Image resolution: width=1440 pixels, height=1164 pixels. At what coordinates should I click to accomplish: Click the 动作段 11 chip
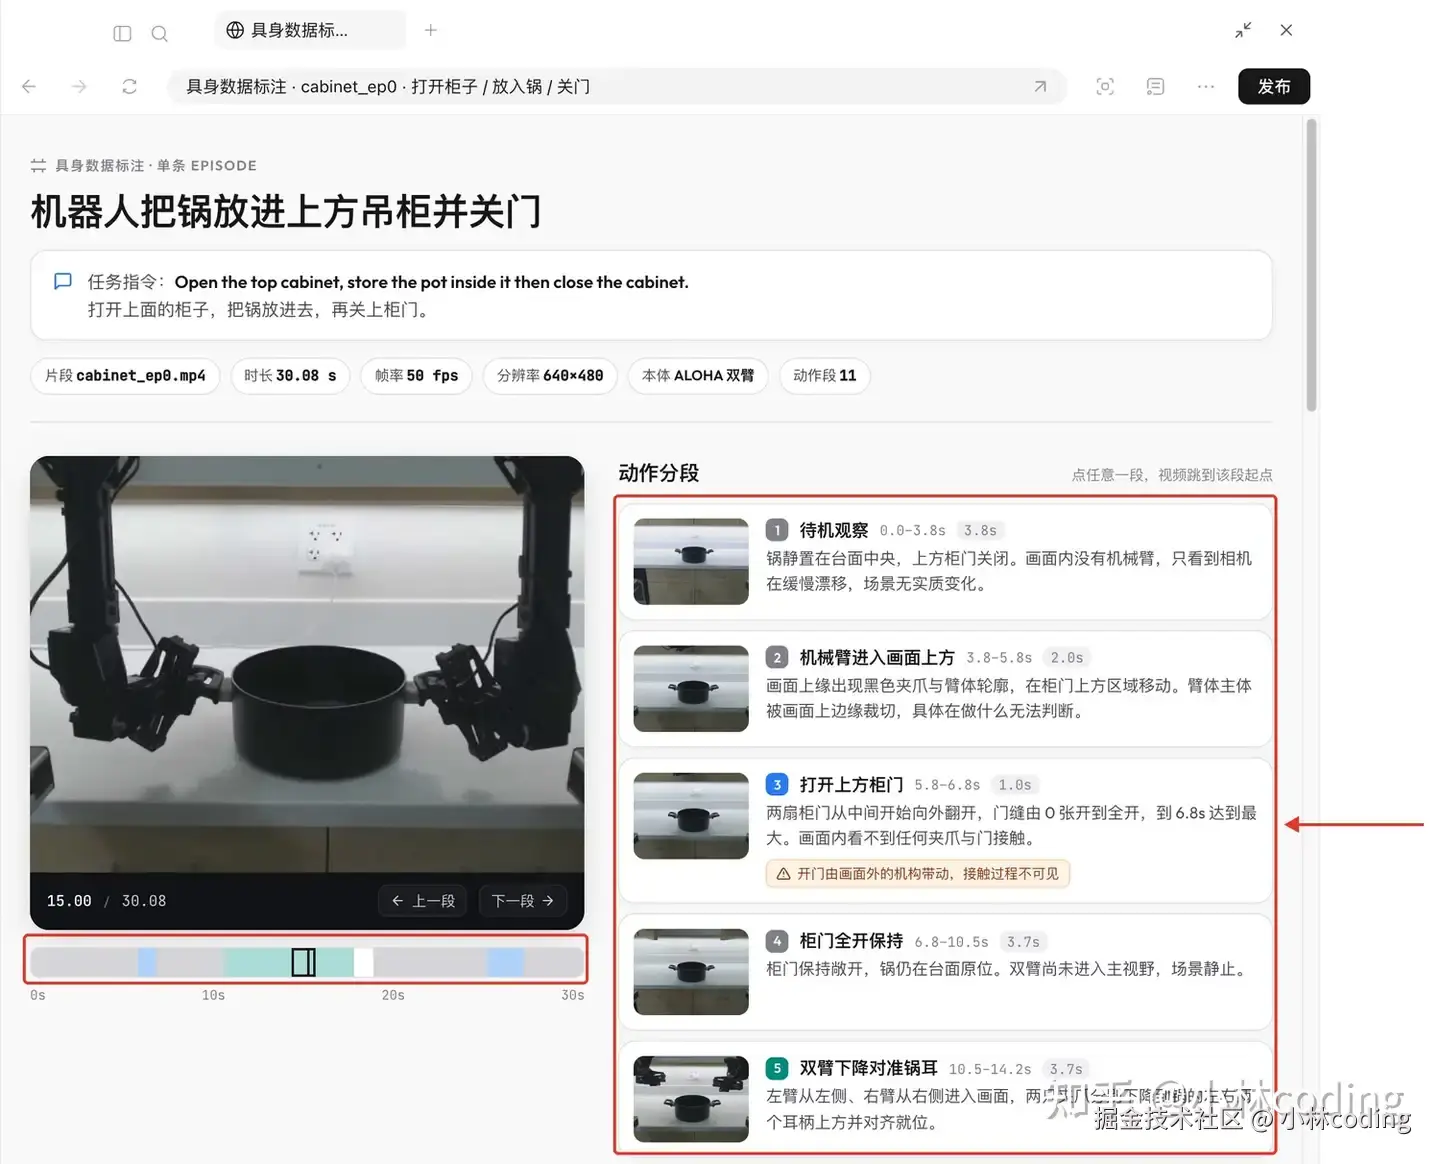point(825,376)
